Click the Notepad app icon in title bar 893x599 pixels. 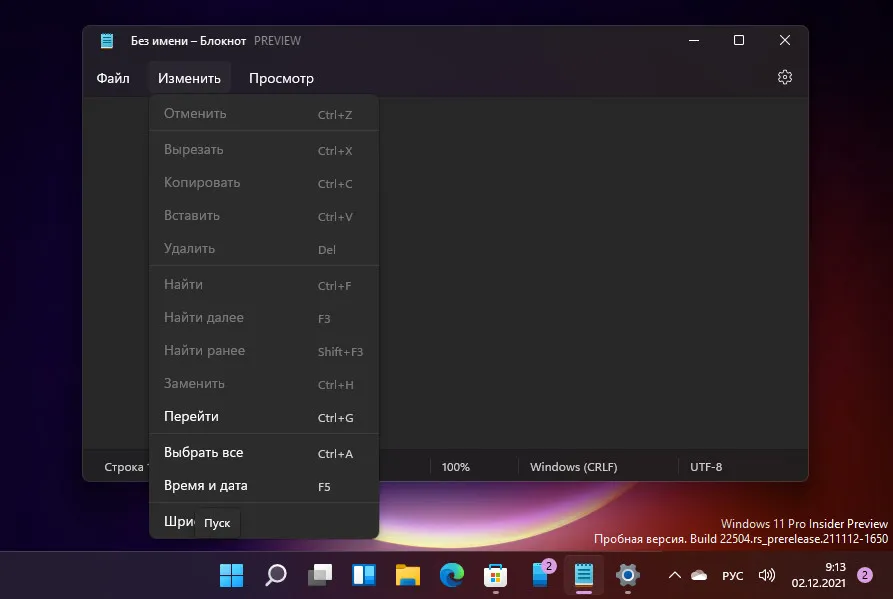(107, 41)
